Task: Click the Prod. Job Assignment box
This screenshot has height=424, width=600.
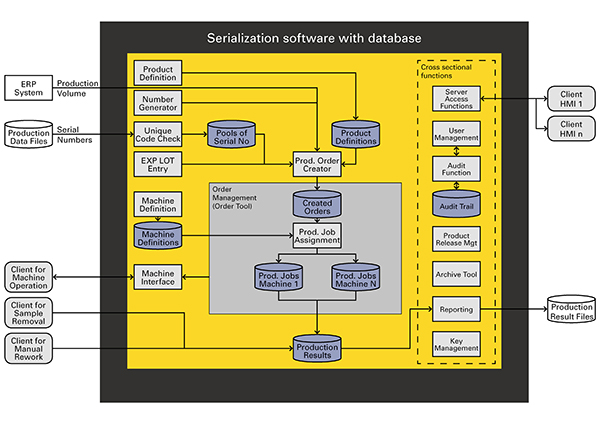Action: click(x=317, y=236)
